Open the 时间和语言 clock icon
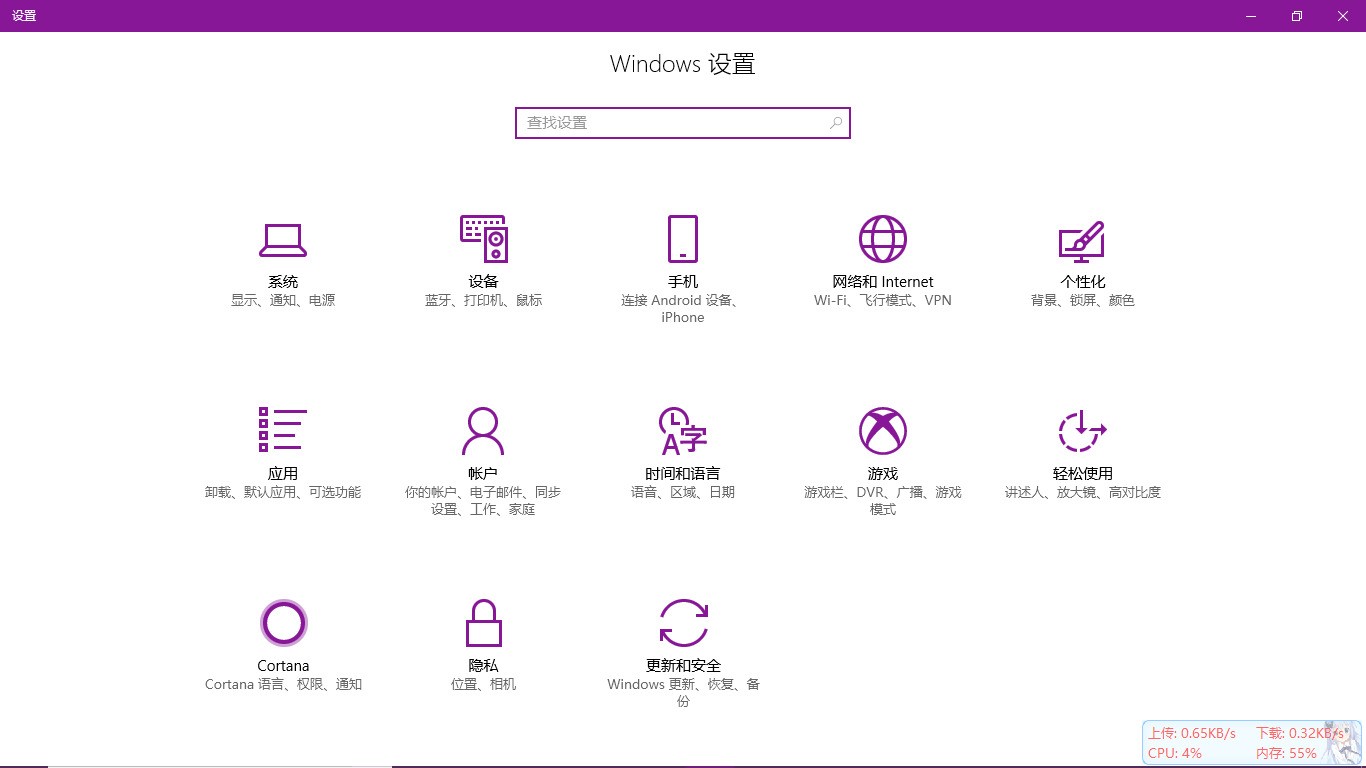The image size is (1366, 768). click(x=683, y=431)
